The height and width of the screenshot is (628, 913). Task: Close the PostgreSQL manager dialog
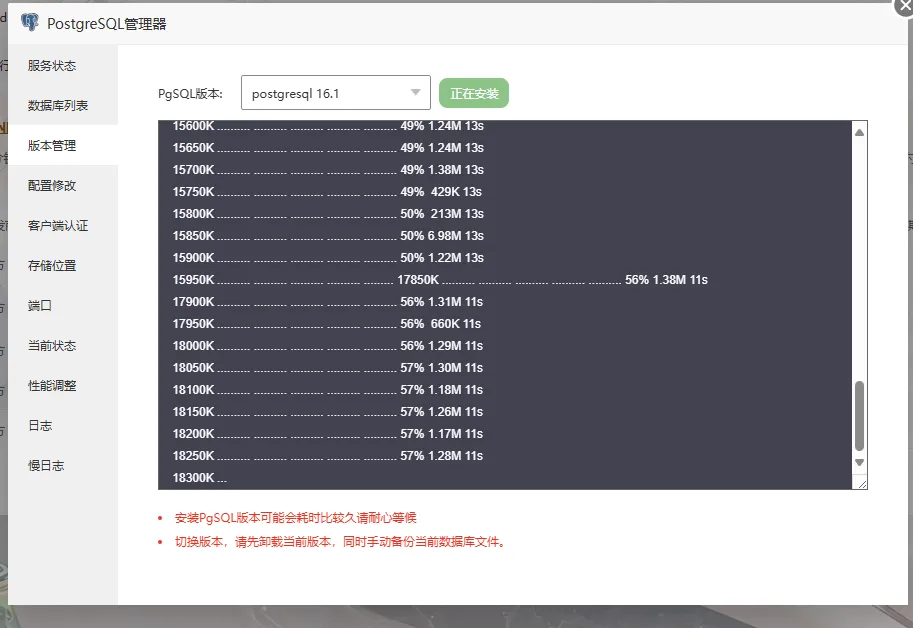905,5
